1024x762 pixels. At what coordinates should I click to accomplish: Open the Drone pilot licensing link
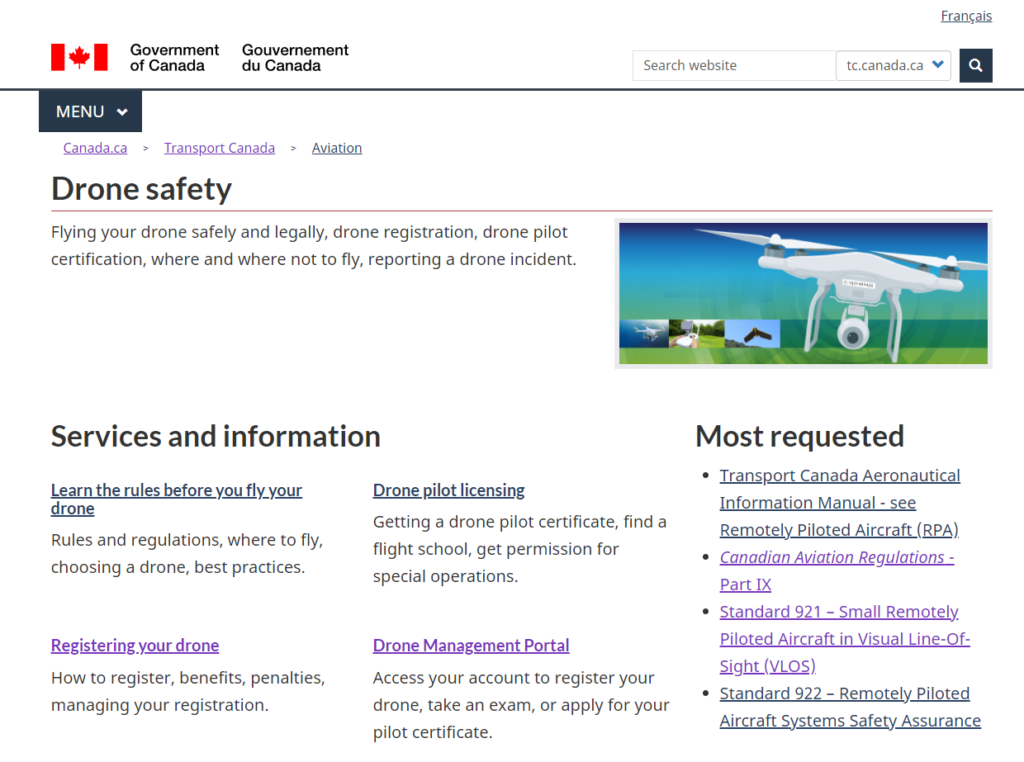[x=449, y=490]
